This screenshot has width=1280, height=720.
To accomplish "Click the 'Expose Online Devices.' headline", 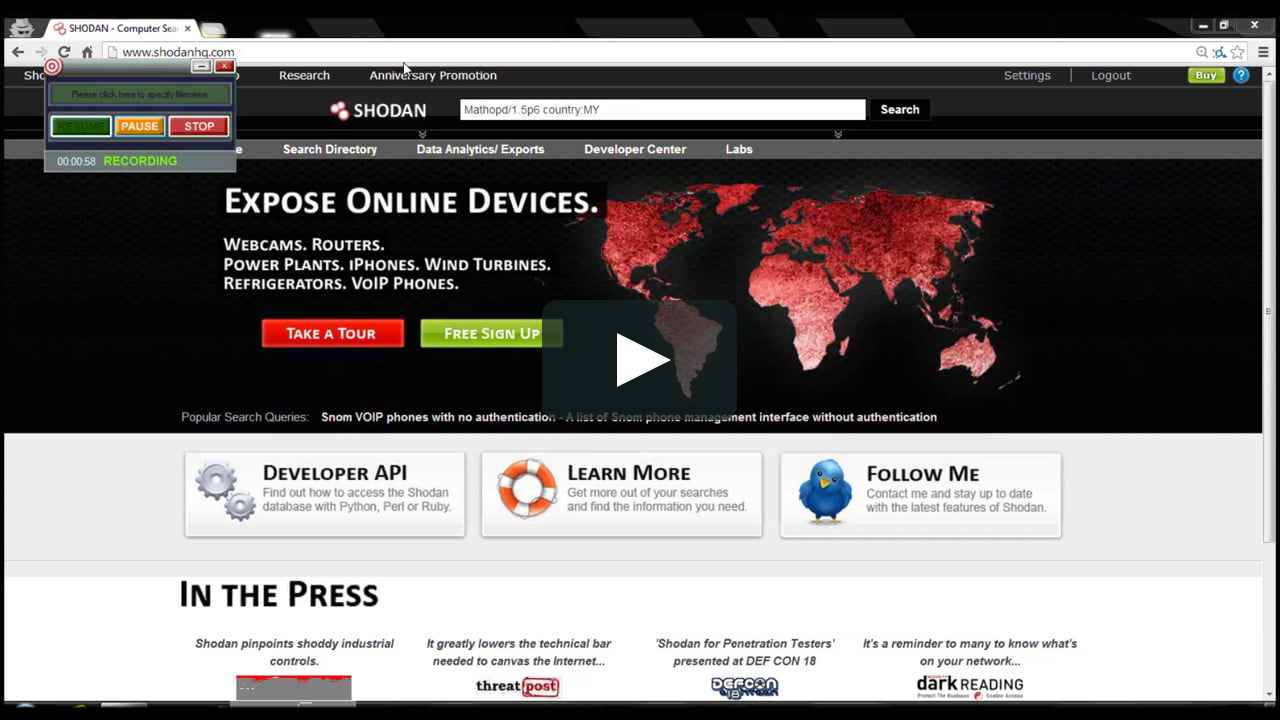I will pyautogui.click(x=411, y=202).
